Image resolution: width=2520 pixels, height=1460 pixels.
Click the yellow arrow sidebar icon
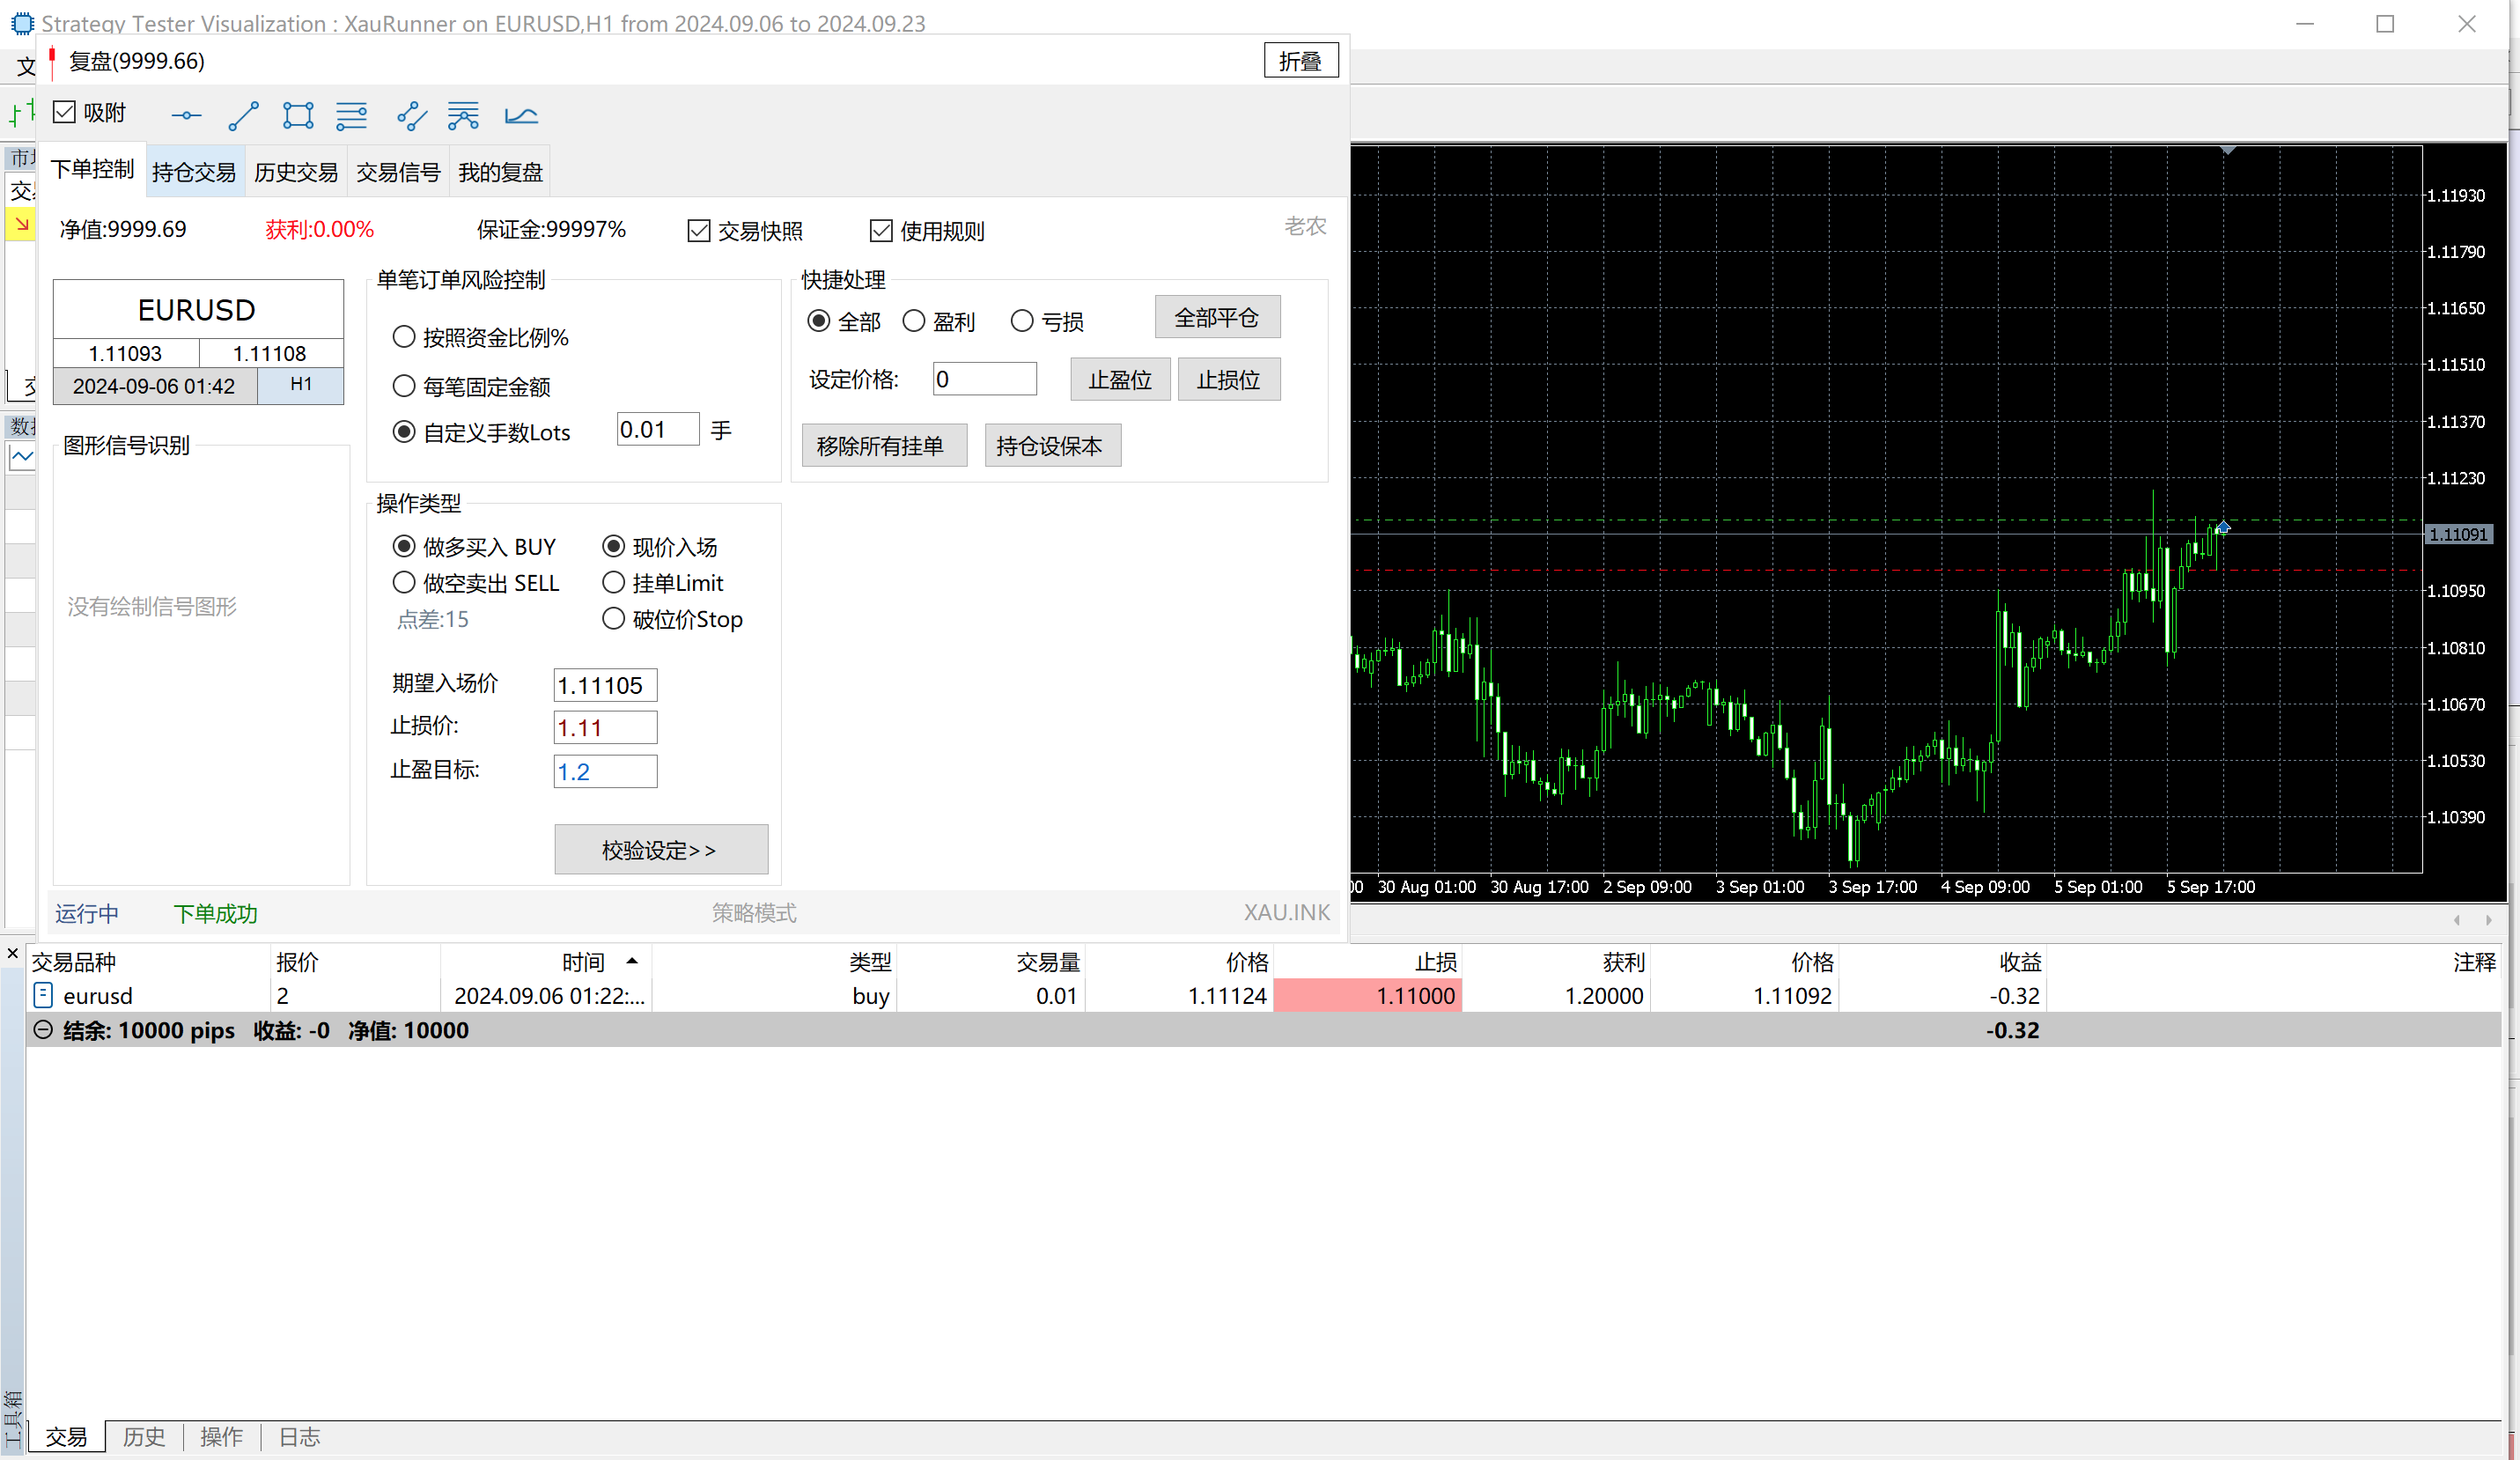(21, 225)
